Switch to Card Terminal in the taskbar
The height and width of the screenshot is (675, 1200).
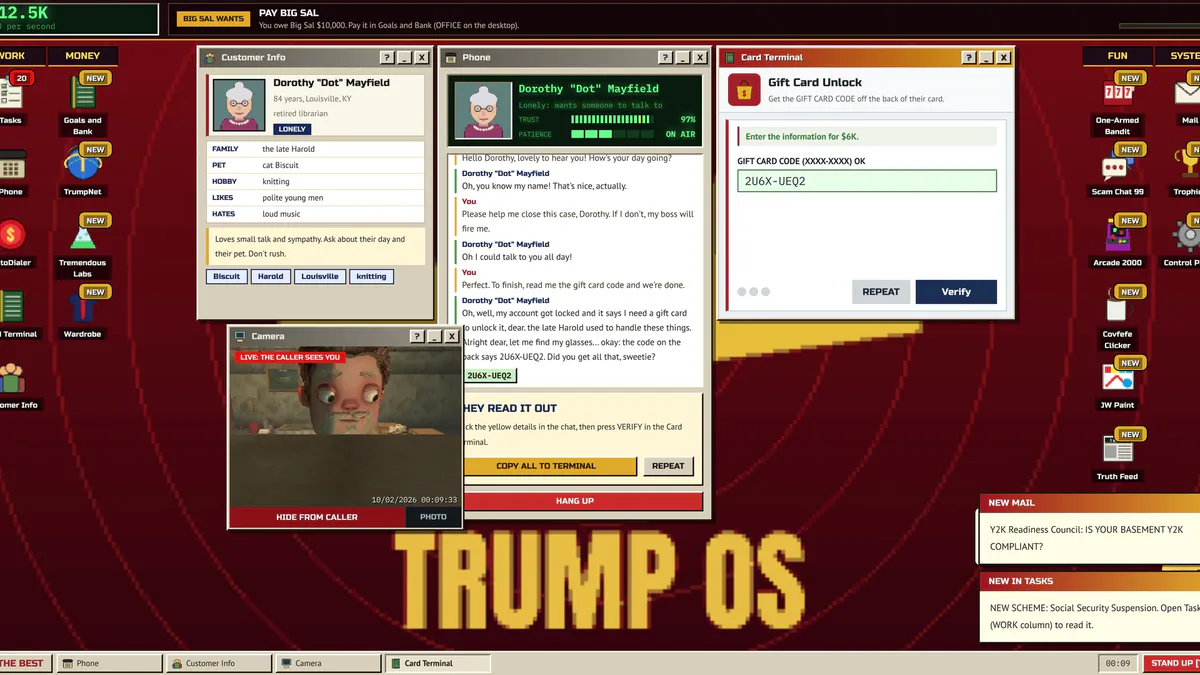[x=438, y=663]
